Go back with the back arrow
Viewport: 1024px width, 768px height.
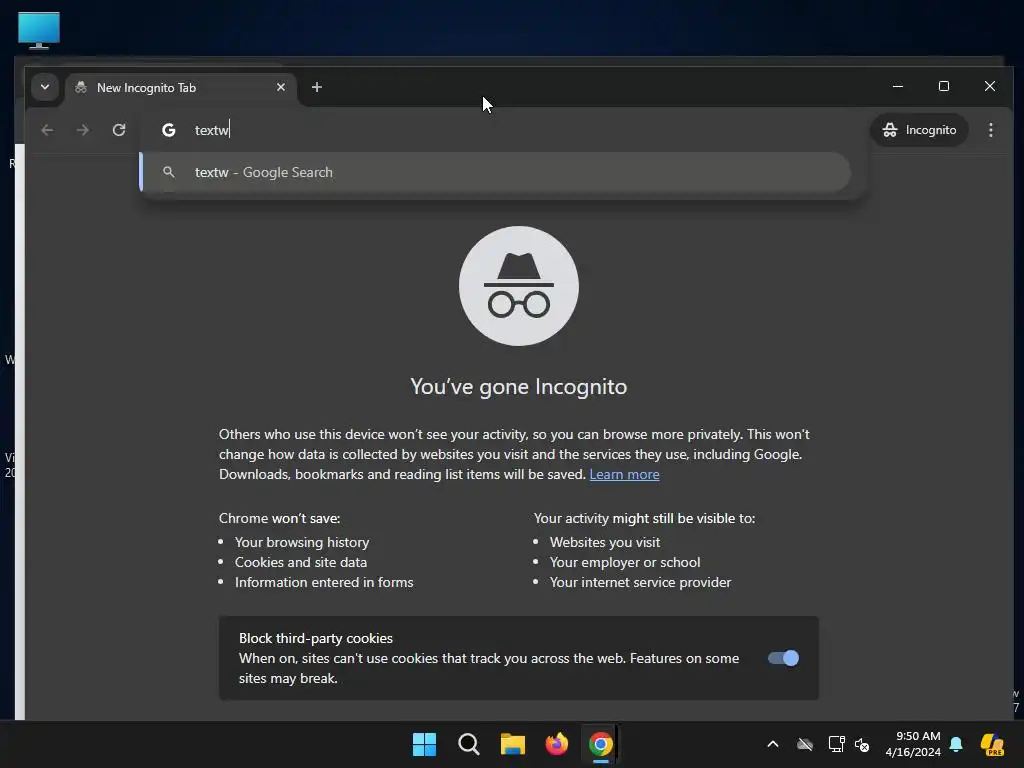click(47, 130)
